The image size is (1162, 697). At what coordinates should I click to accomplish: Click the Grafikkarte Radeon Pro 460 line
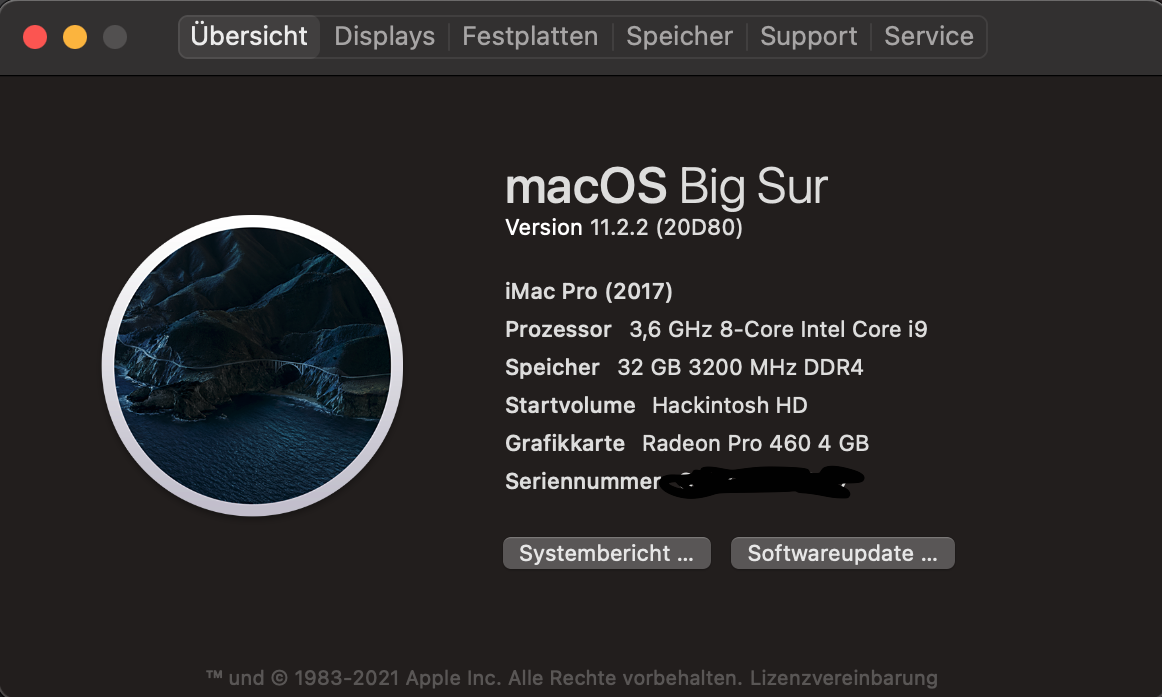tap(687, 443)
